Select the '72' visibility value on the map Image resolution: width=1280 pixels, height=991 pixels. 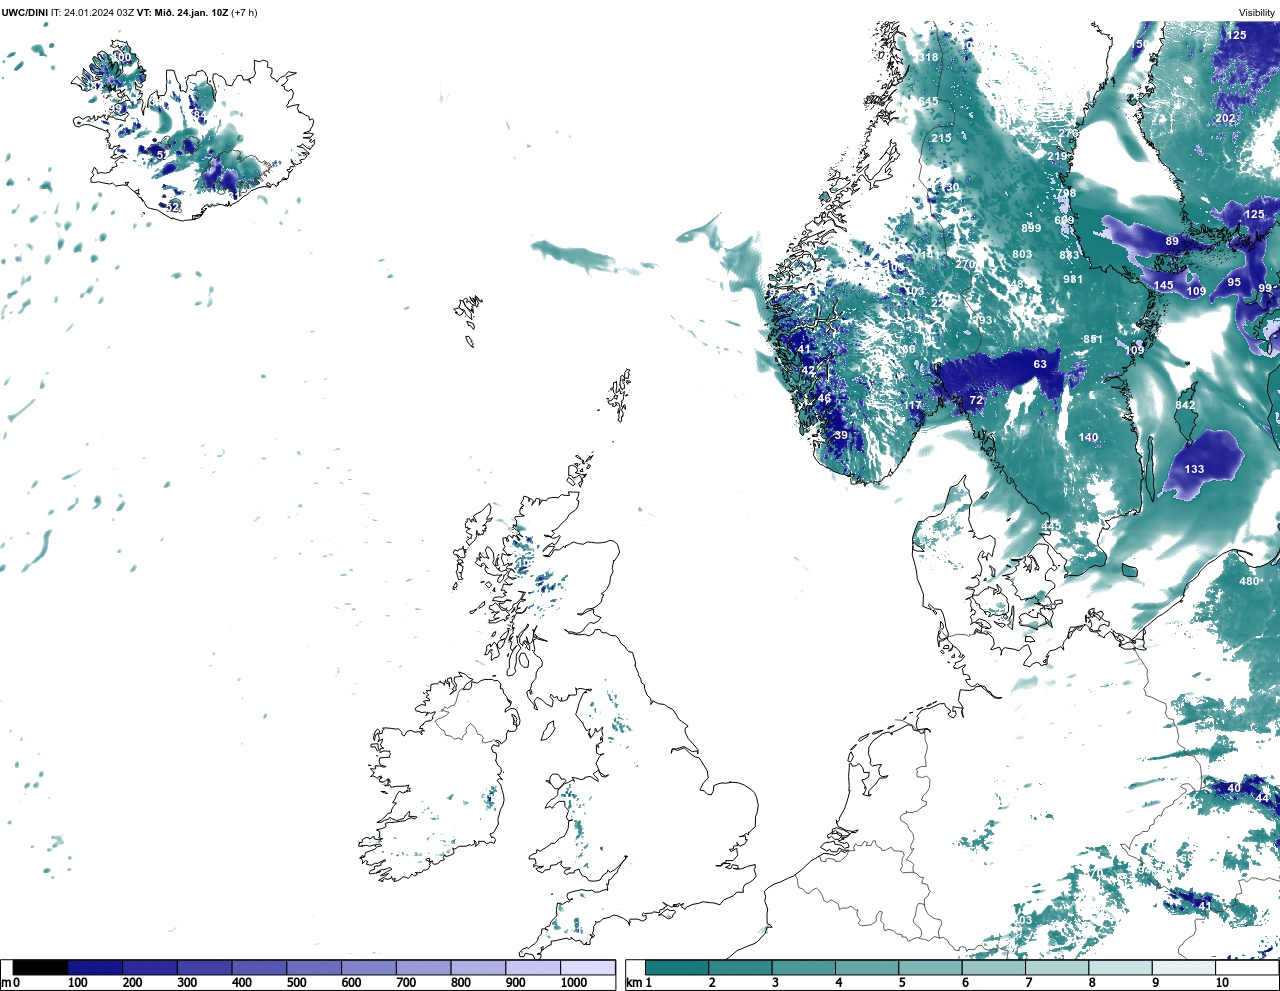click(976, 400)
